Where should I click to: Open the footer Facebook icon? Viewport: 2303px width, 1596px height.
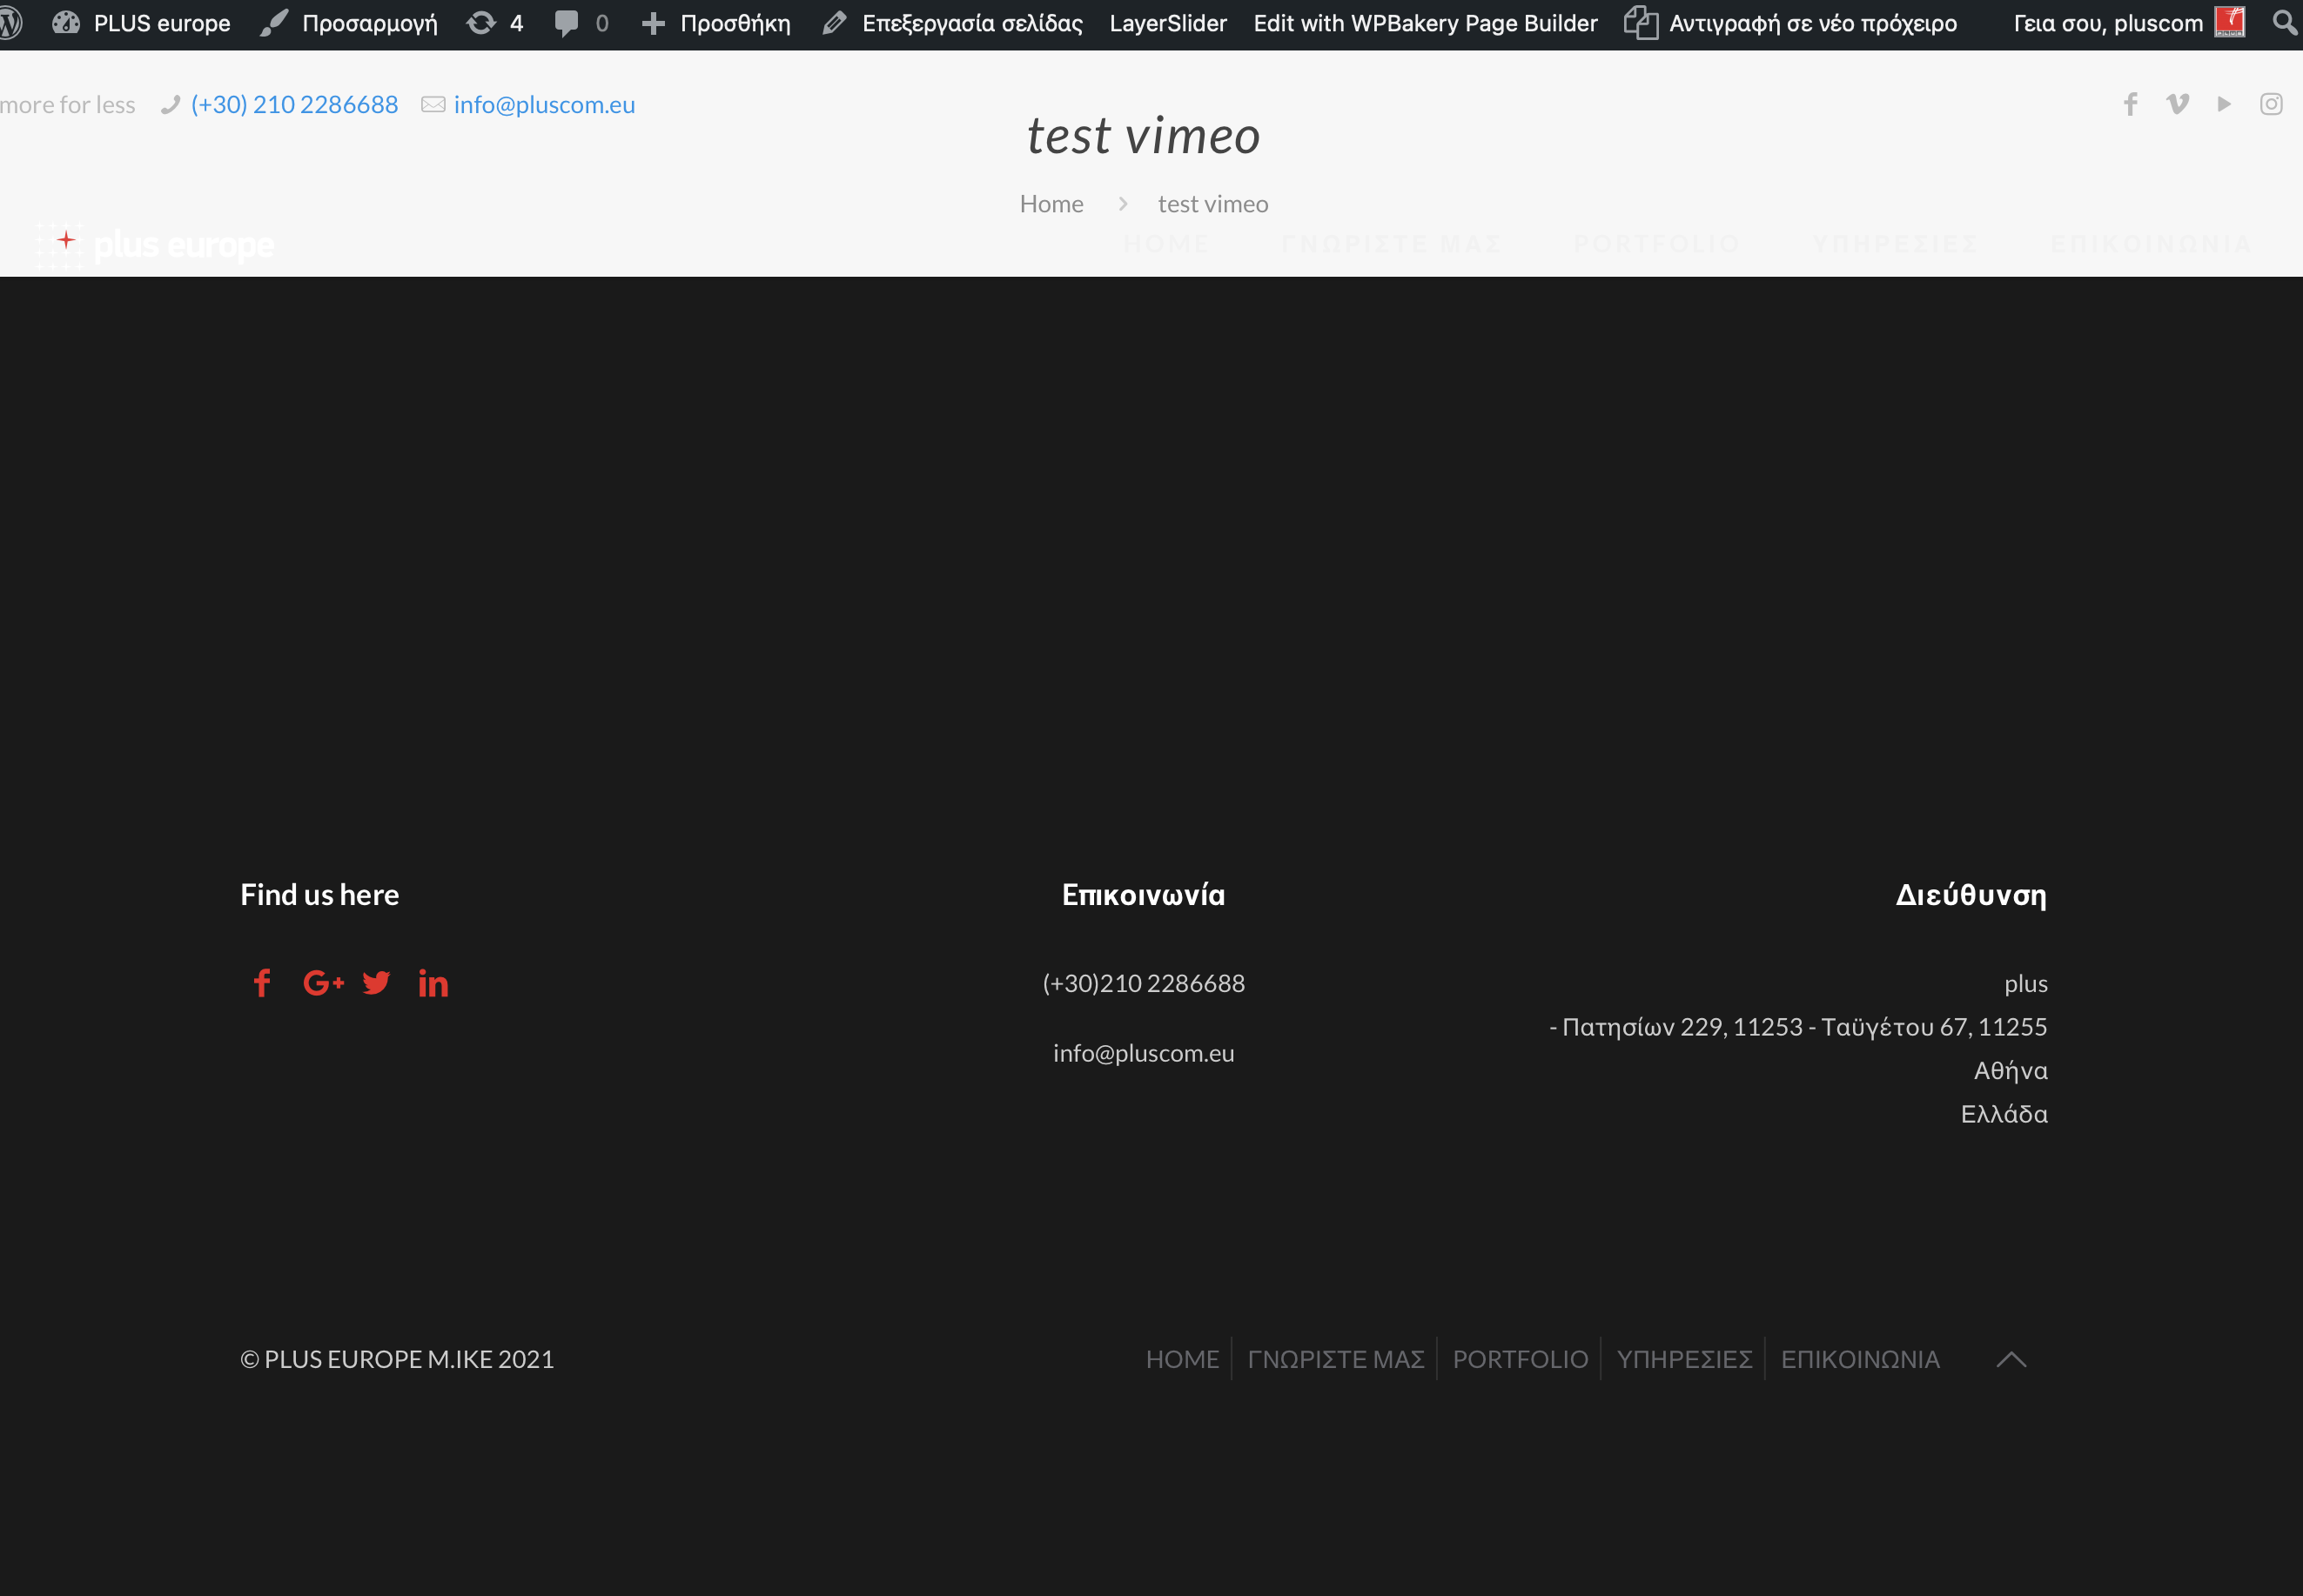(262, 983)
